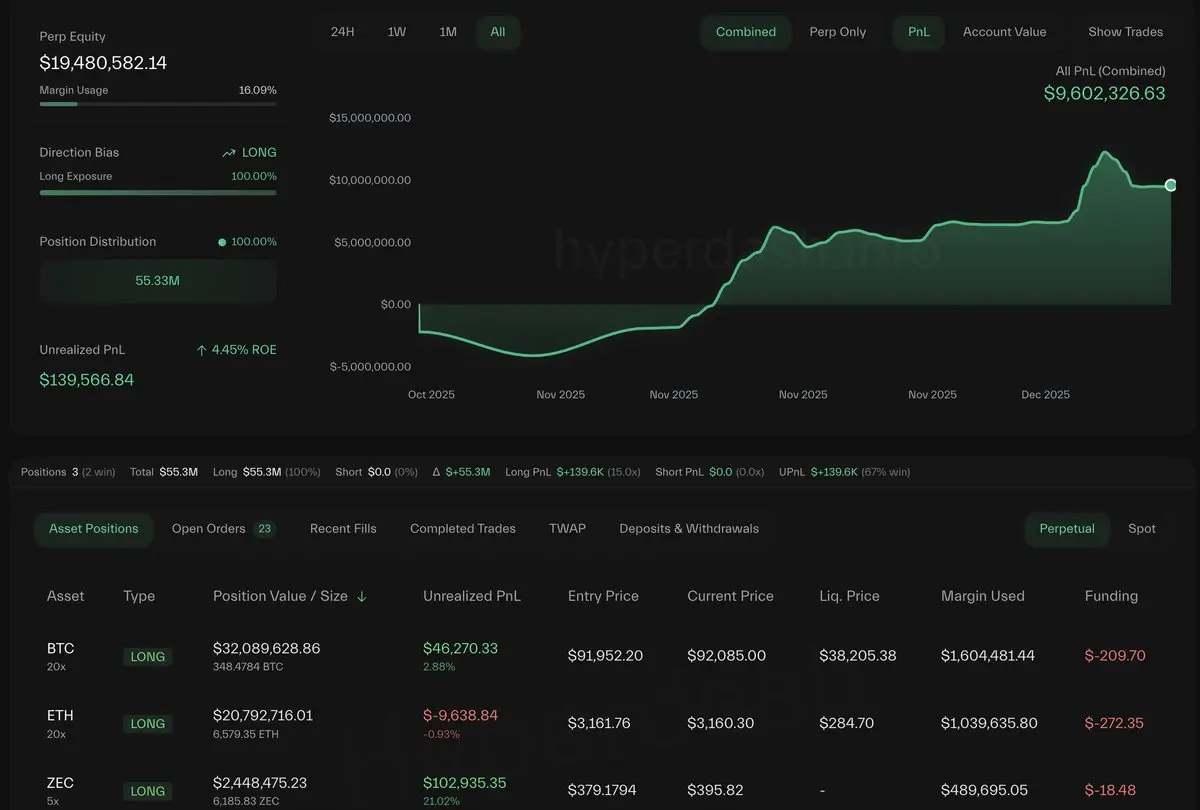Click the ETH asset name

click(x=60, y=715)
